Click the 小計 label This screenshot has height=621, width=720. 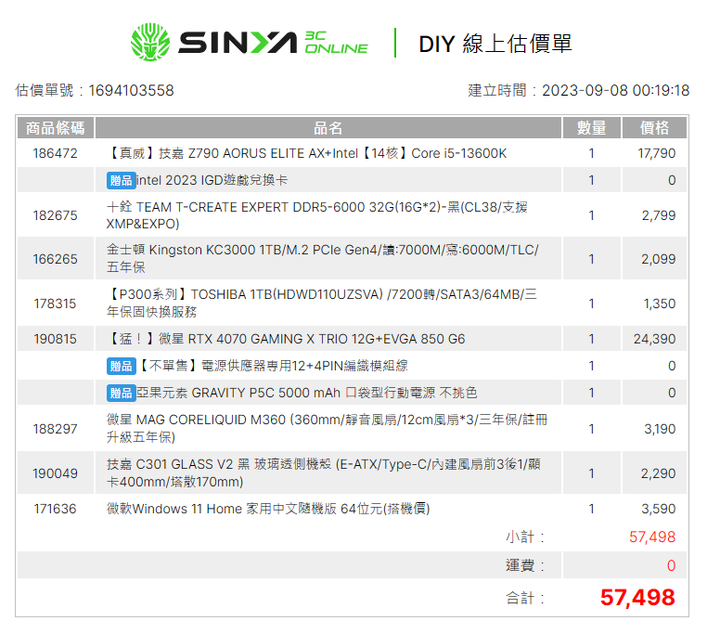click(x=525, y=537)
